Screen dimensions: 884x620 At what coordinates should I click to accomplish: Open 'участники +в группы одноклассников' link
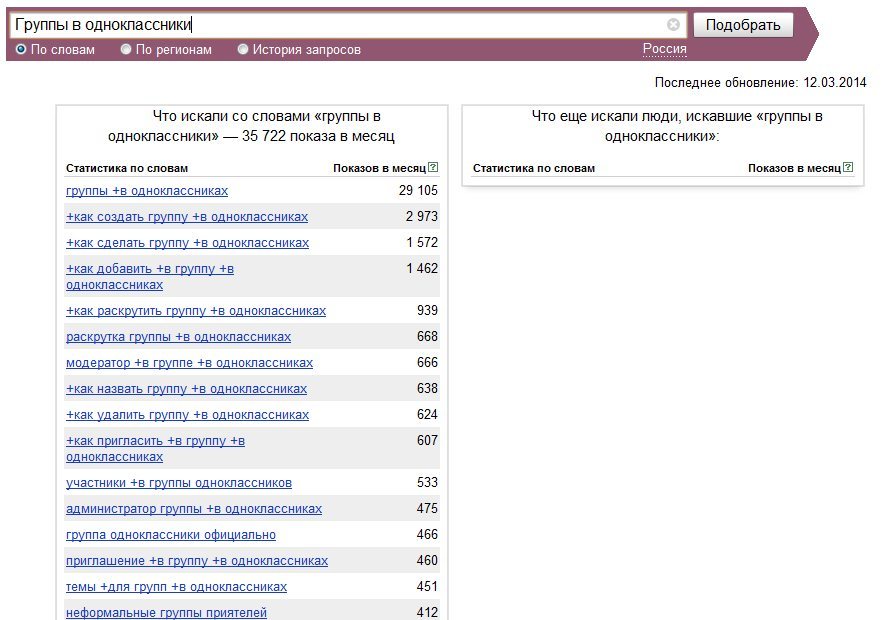pos(179,482)
